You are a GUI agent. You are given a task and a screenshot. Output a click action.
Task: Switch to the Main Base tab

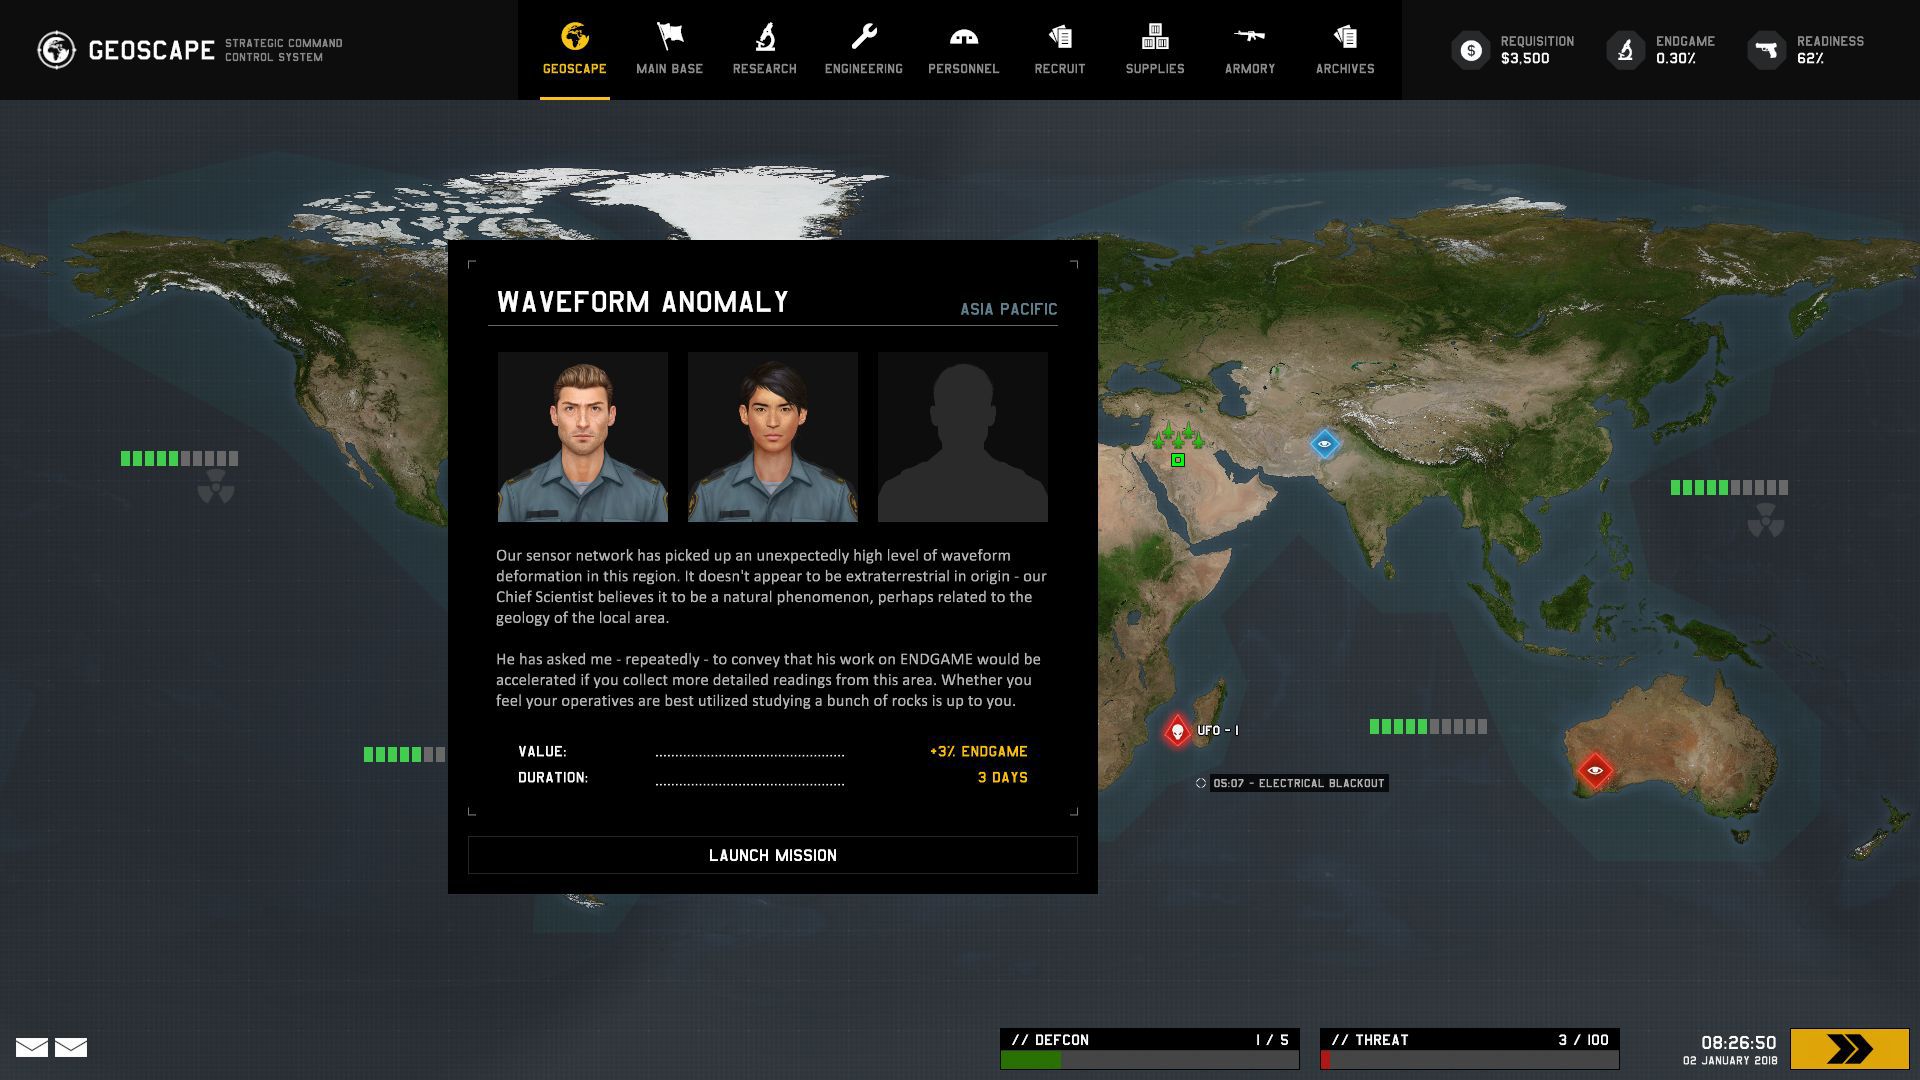669,50
